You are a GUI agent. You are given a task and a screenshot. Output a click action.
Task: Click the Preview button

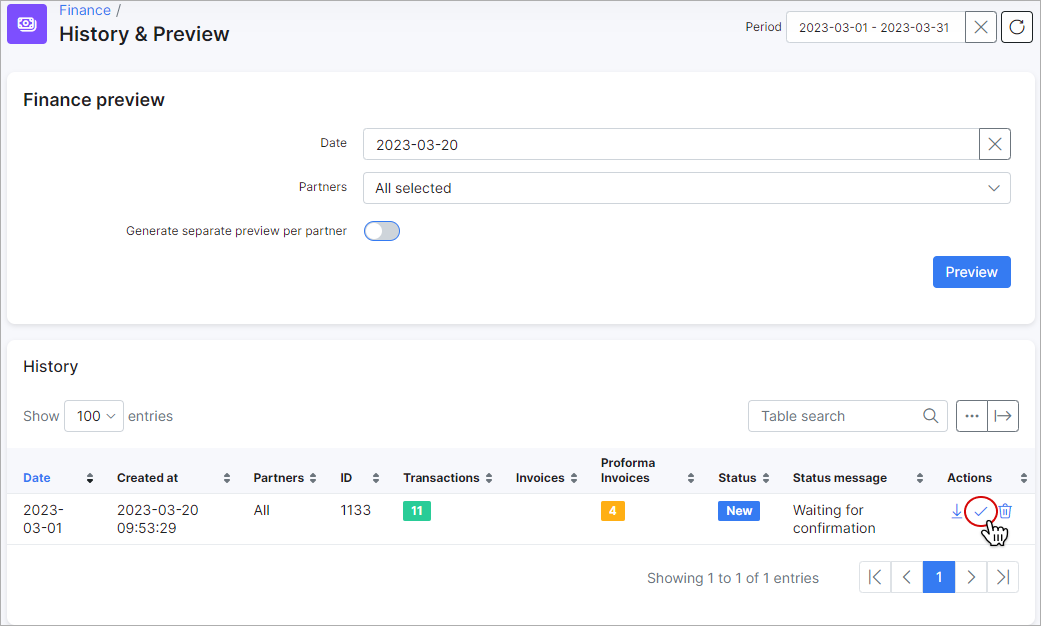click(x=971, y=272)
